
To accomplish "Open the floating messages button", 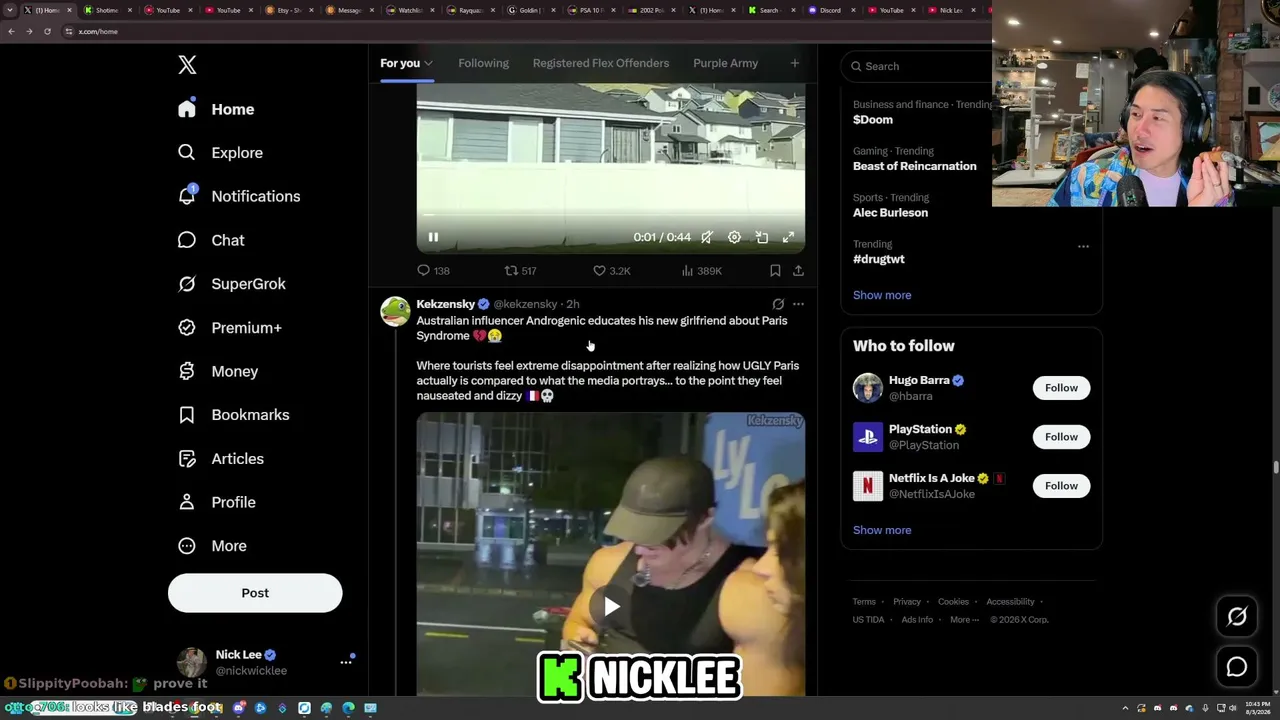I will (x=1237, y=667).
